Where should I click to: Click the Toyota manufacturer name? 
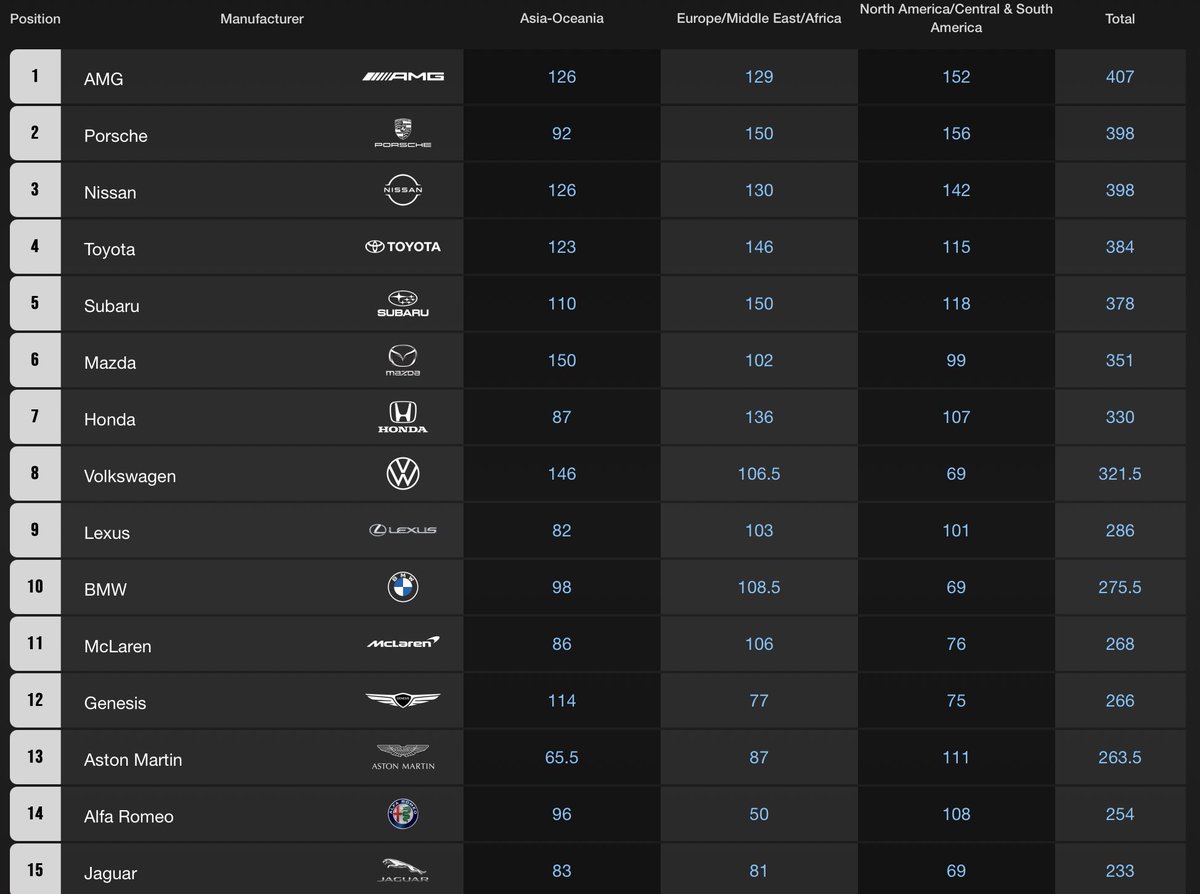(110, 249)
